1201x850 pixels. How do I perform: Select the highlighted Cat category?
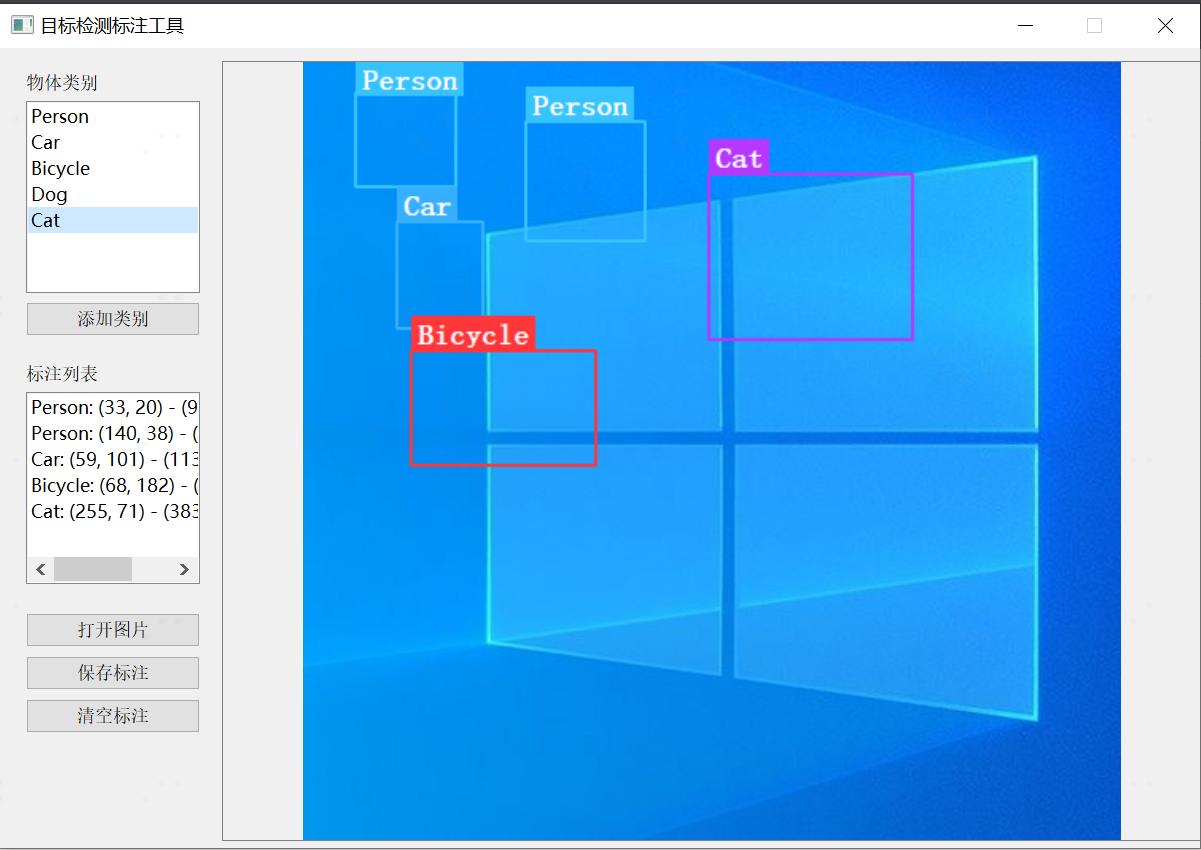click(x=112, y=220)
